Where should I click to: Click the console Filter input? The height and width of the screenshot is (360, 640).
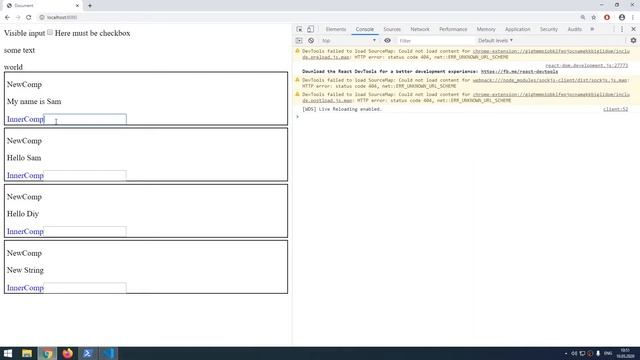[x=436, y=41]
